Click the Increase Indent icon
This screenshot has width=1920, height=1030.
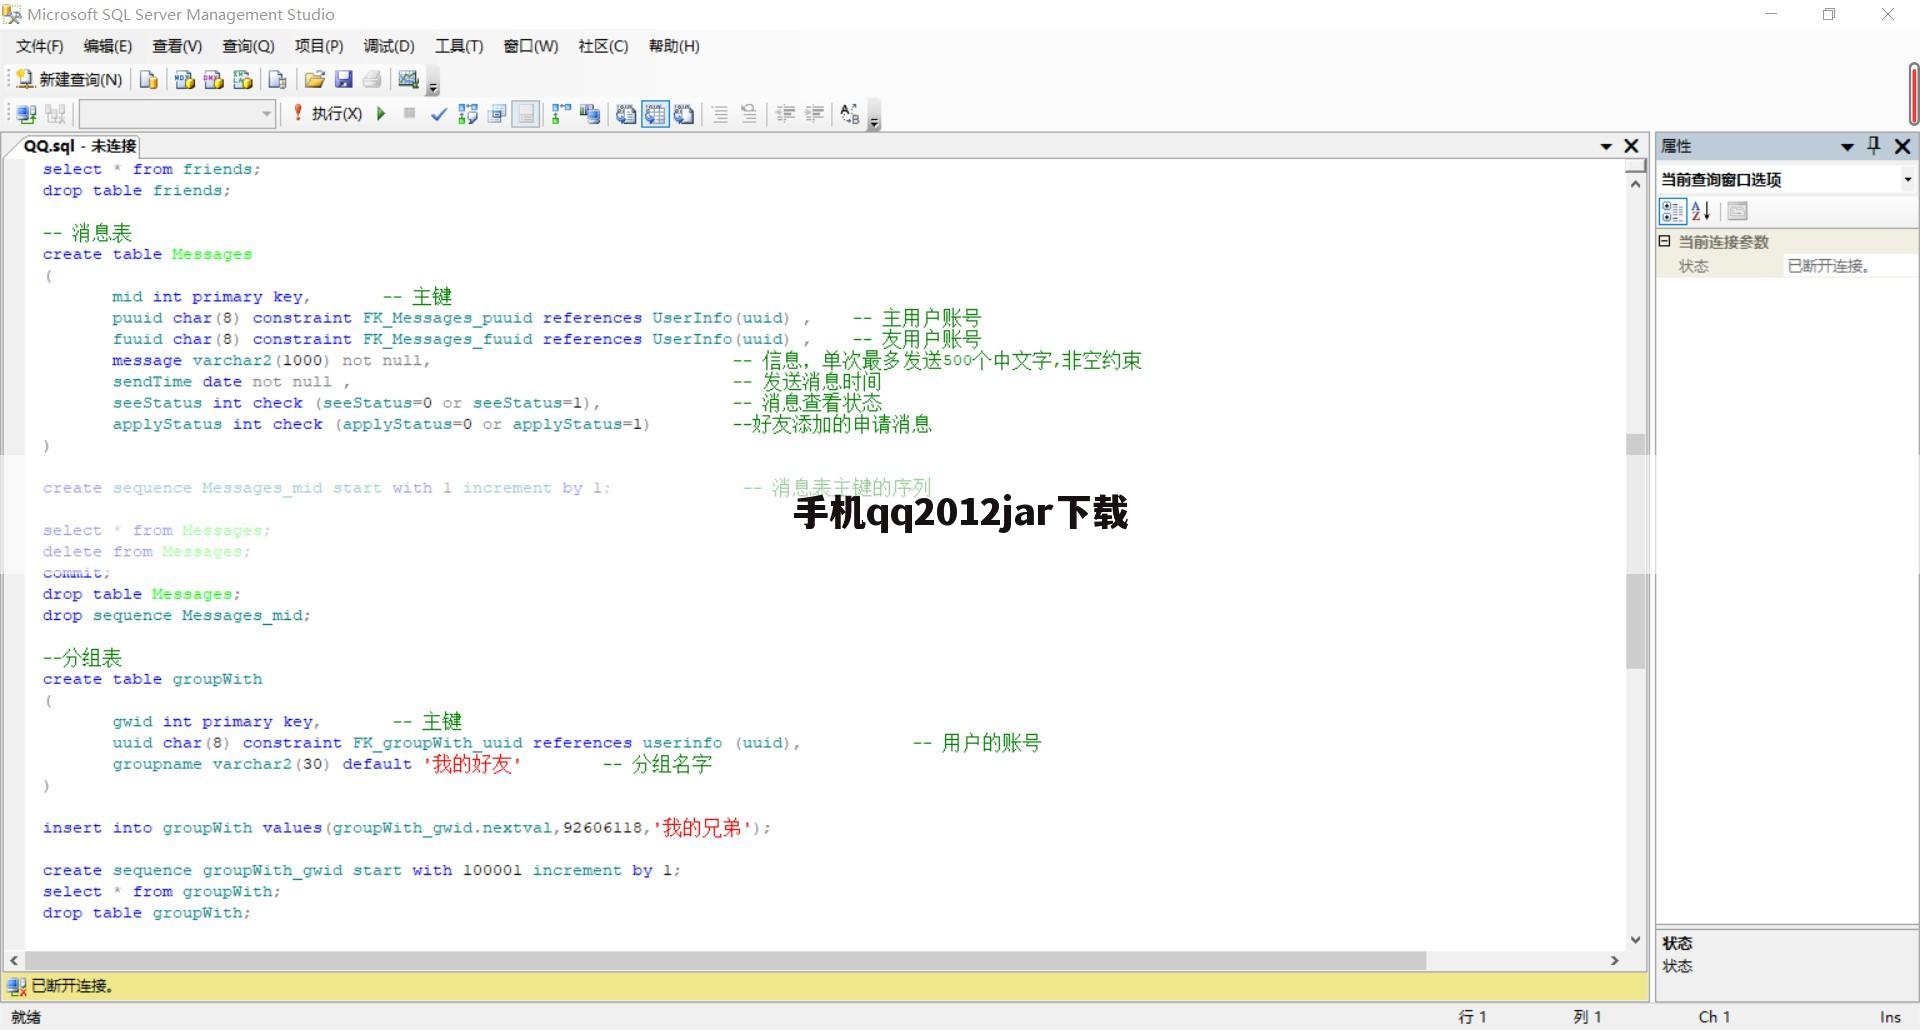814,114
